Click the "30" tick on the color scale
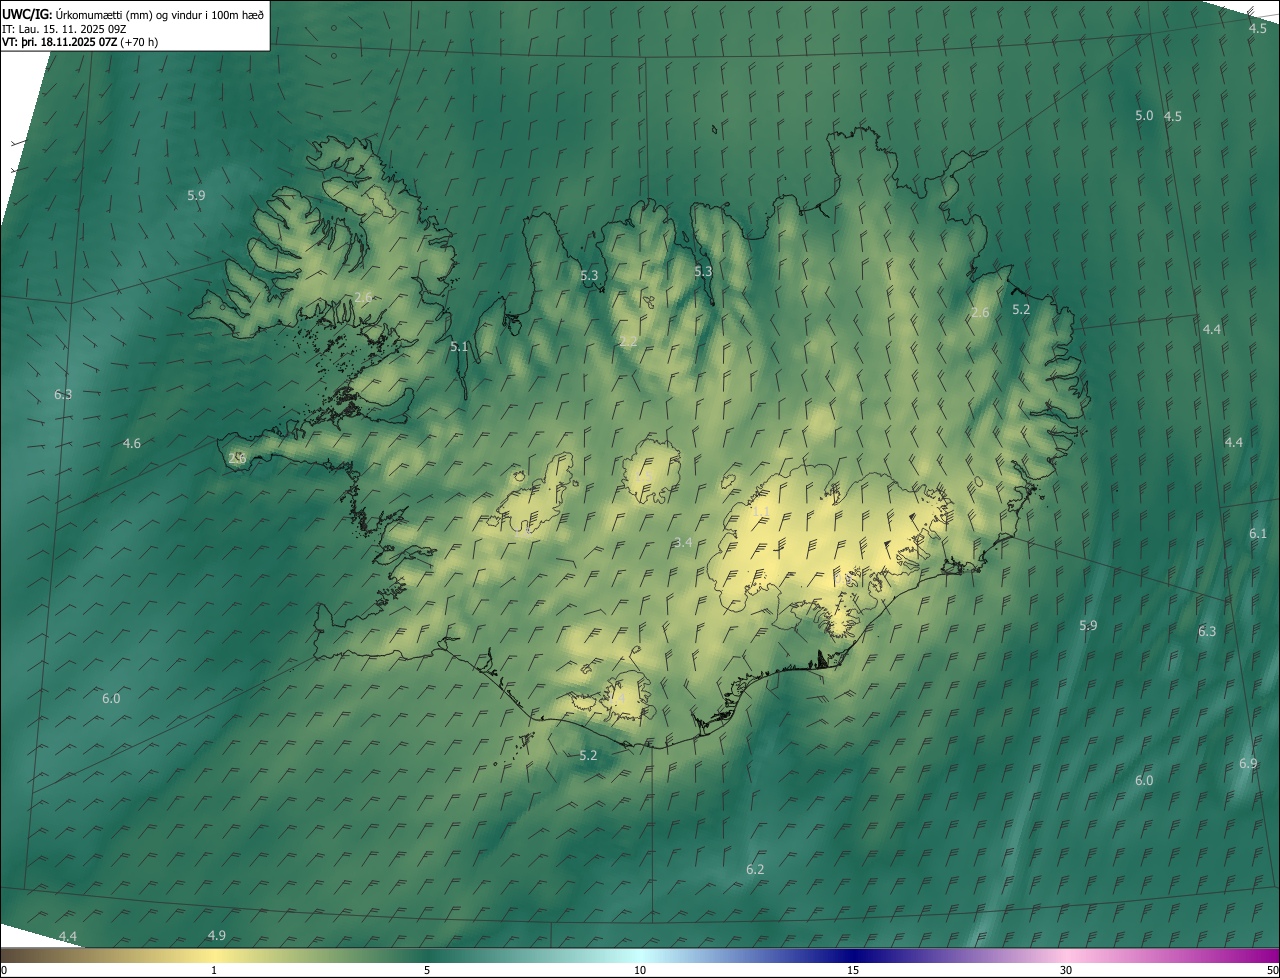 [1066, 970]
